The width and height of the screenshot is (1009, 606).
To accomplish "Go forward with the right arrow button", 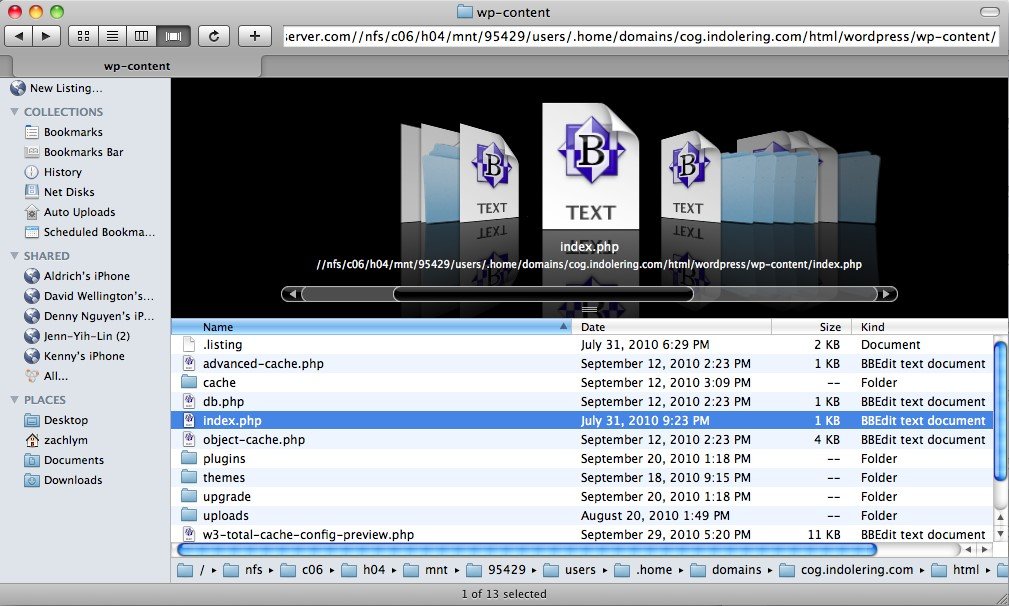I will click(x=46, y=36).
